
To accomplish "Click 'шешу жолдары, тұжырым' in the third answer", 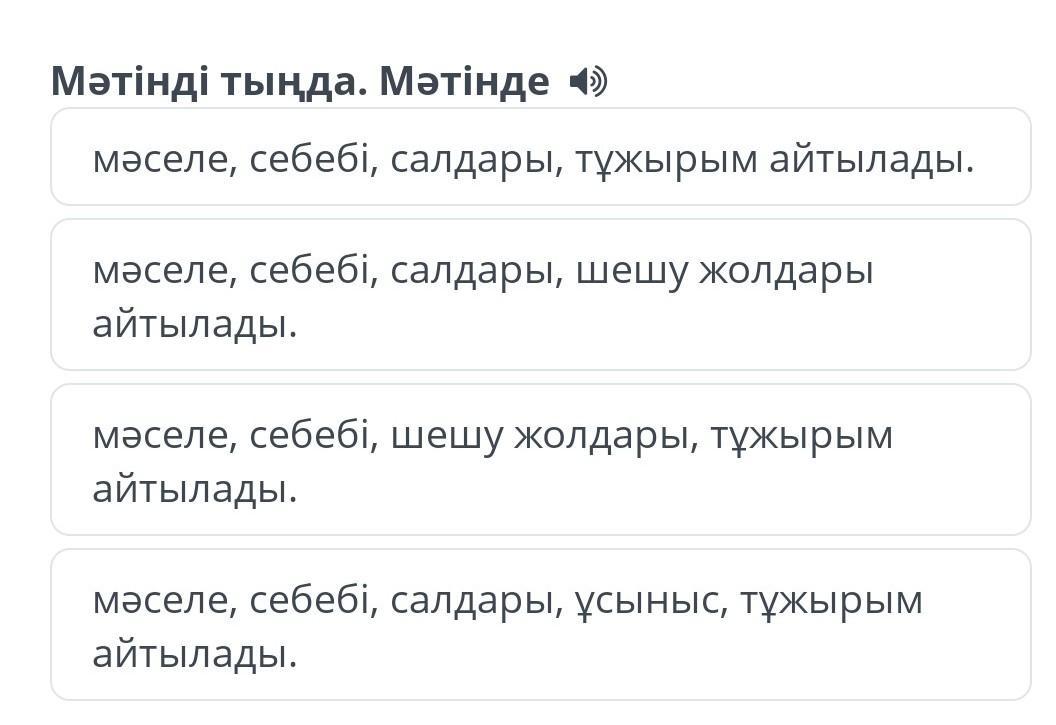I will (x=640, y=436).
